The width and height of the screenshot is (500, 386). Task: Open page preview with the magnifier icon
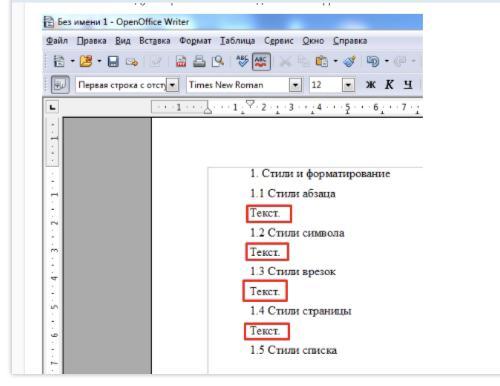[218, 62]
